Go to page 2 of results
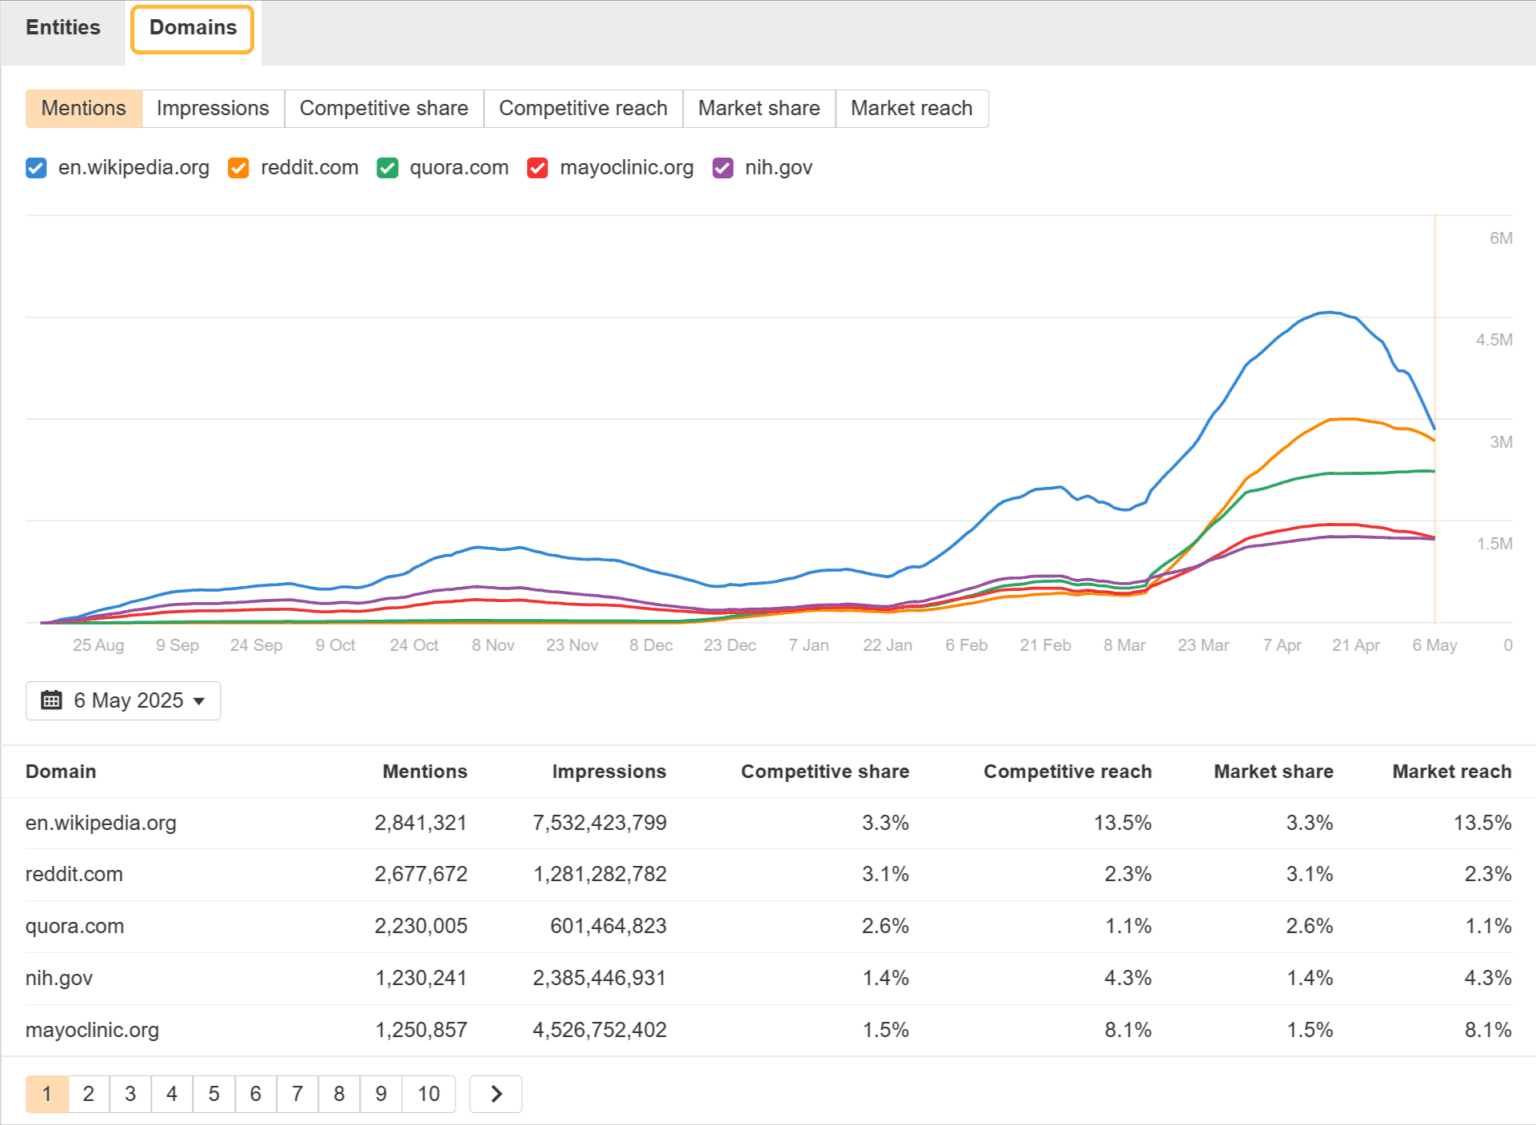Screen dimensions: 1536x1125 89,1094
